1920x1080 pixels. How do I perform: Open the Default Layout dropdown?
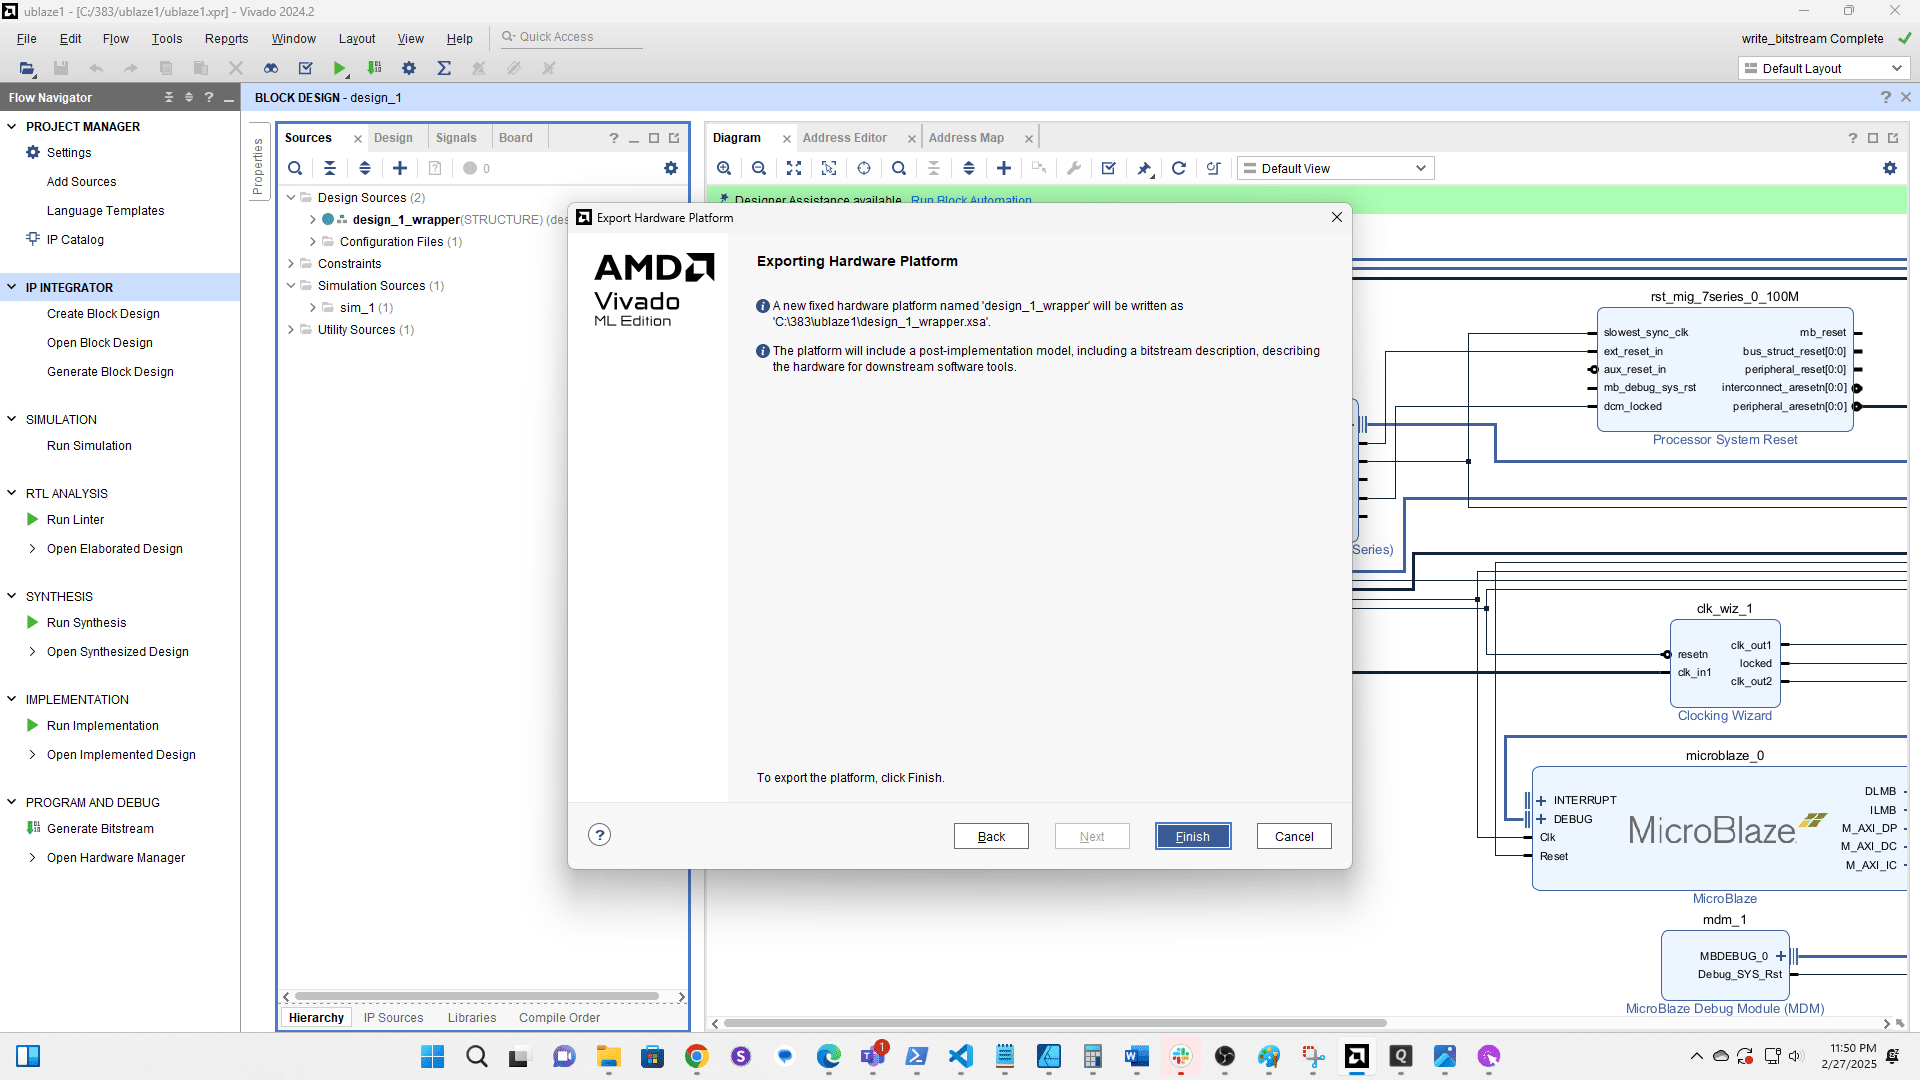pyautogui.click(x=1822, y=68)
